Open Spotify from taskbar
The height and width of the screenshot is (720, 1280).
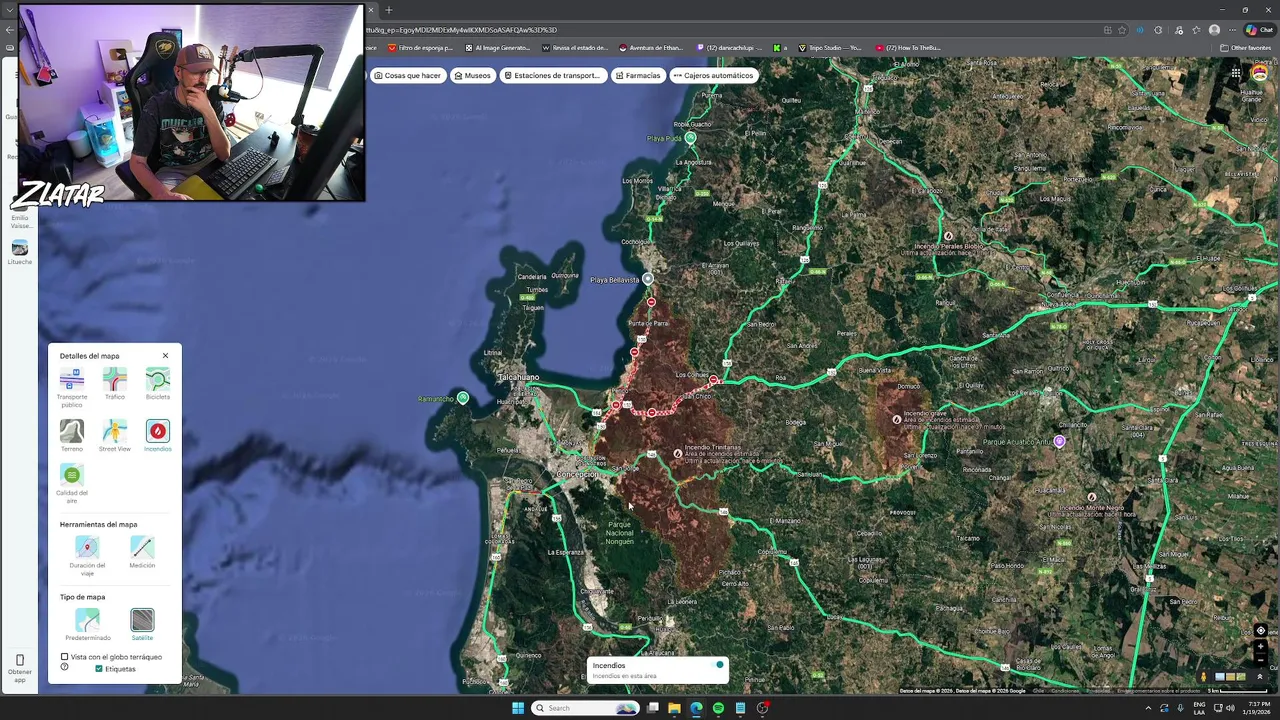point(718,708)
